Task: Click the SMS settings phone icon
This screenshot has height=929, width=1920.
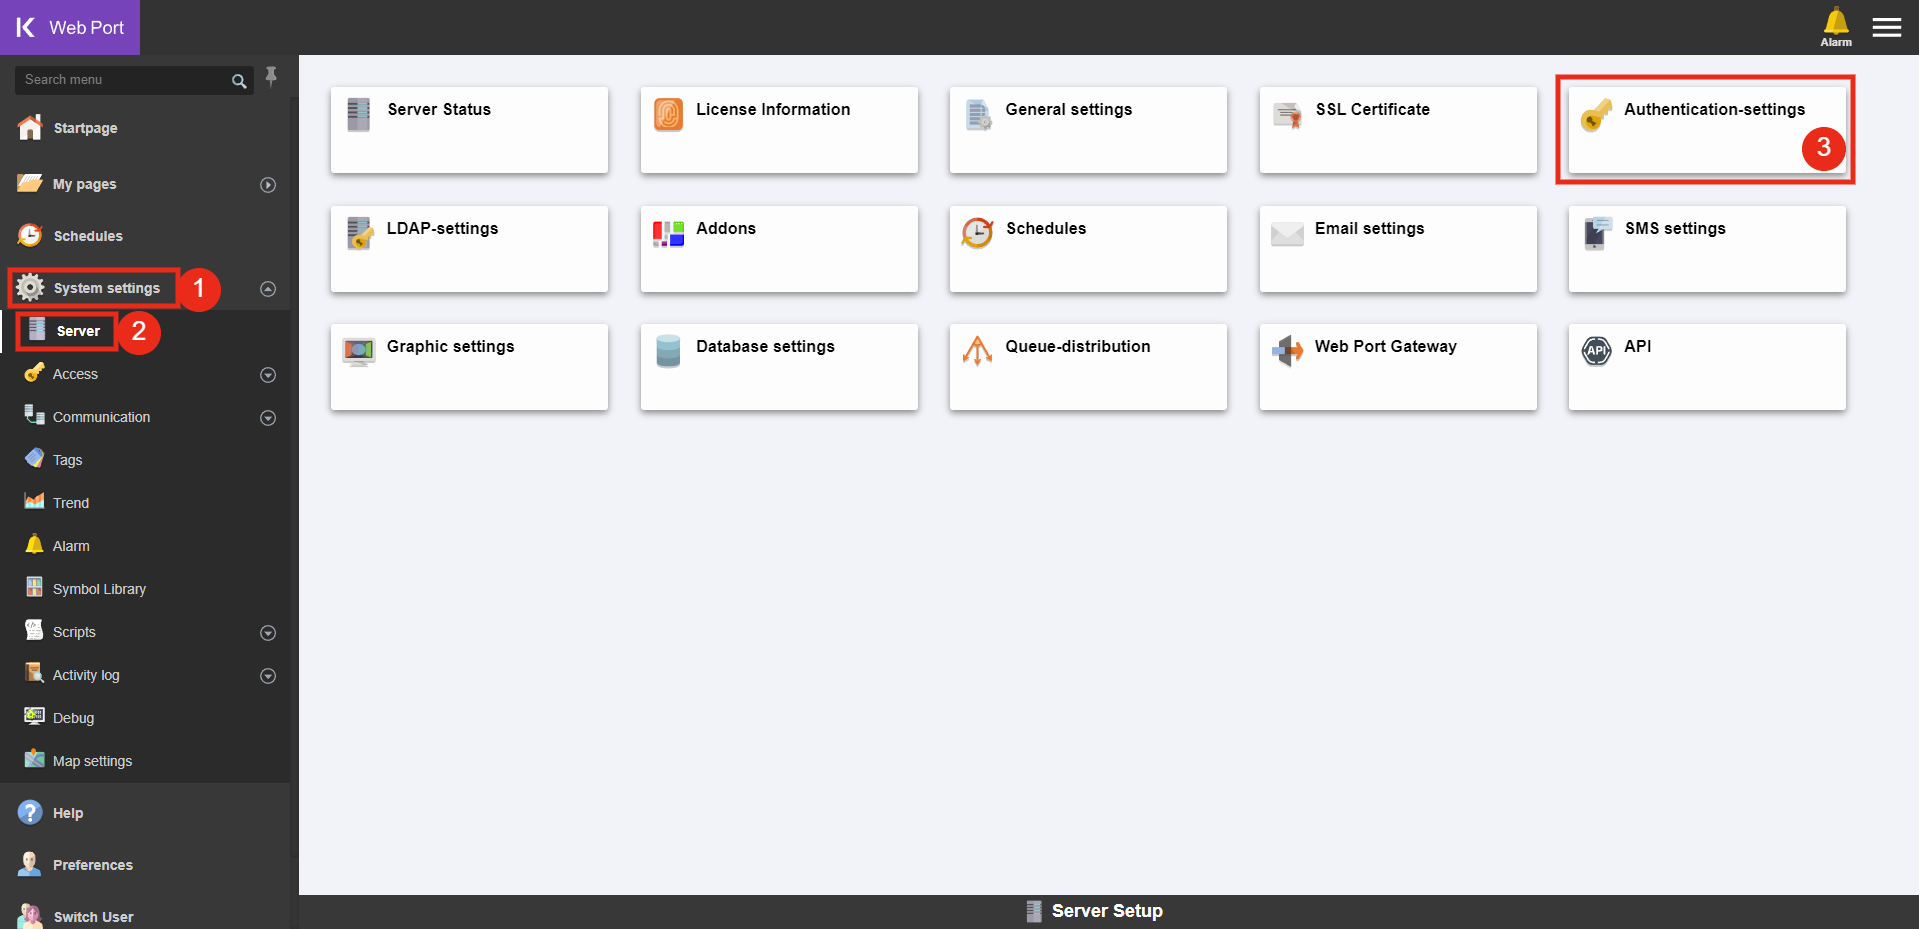Action: [x=1597, y=233]
